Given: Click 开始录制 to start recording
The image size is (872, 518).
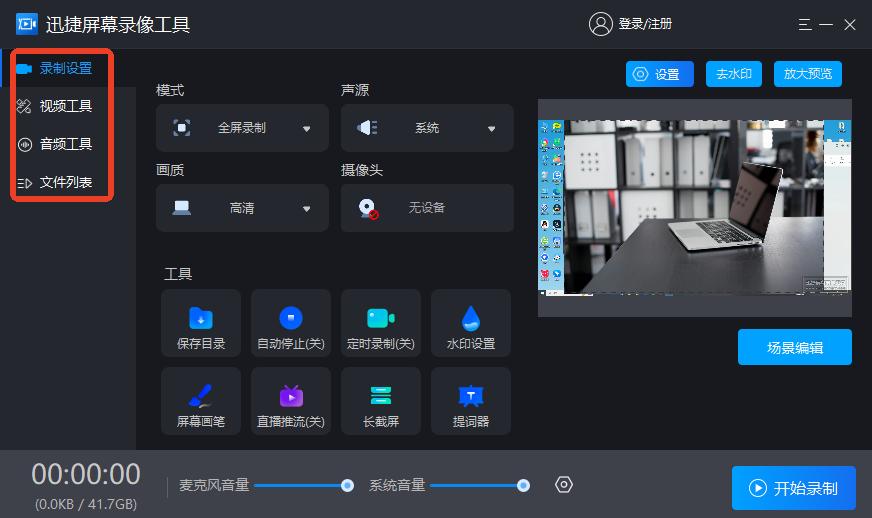Looking at the screenshot, I should click(794, 488).
